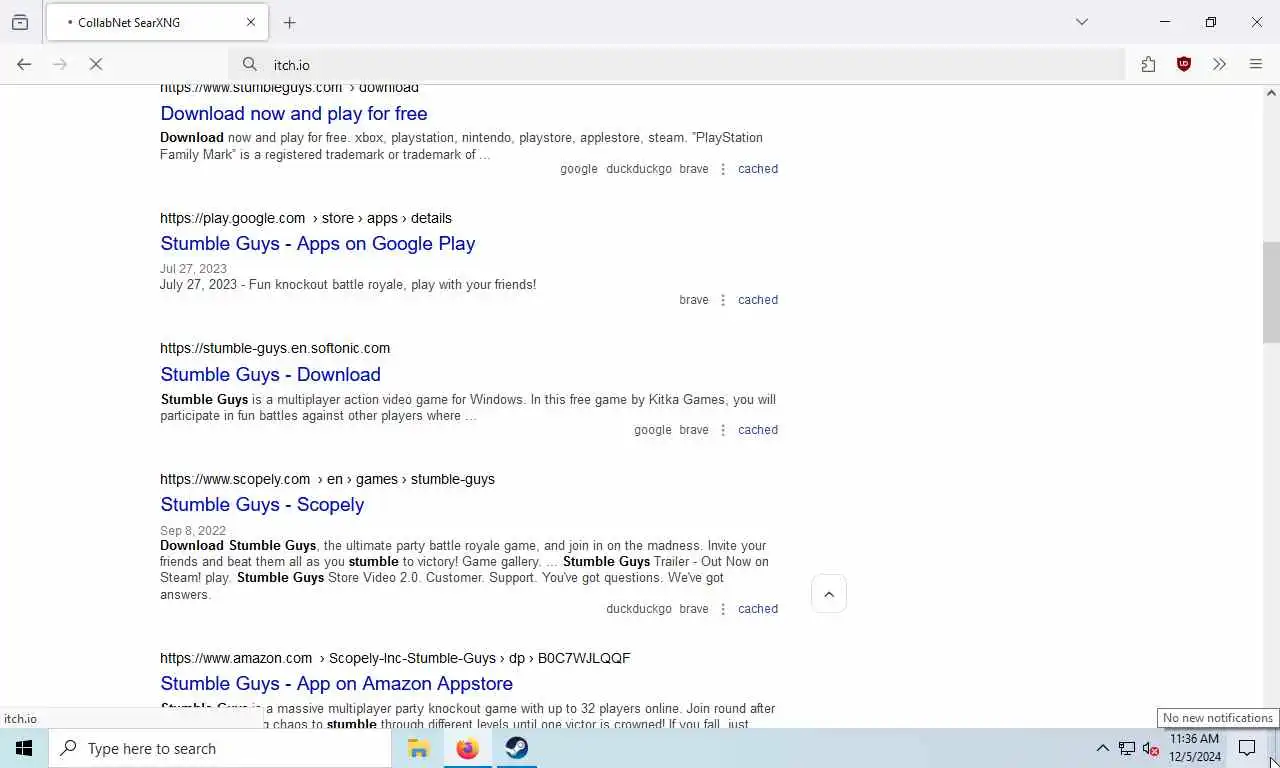1280x768 pixels.
Task: Open cached link for softonic result
Action: coord(758,430)
